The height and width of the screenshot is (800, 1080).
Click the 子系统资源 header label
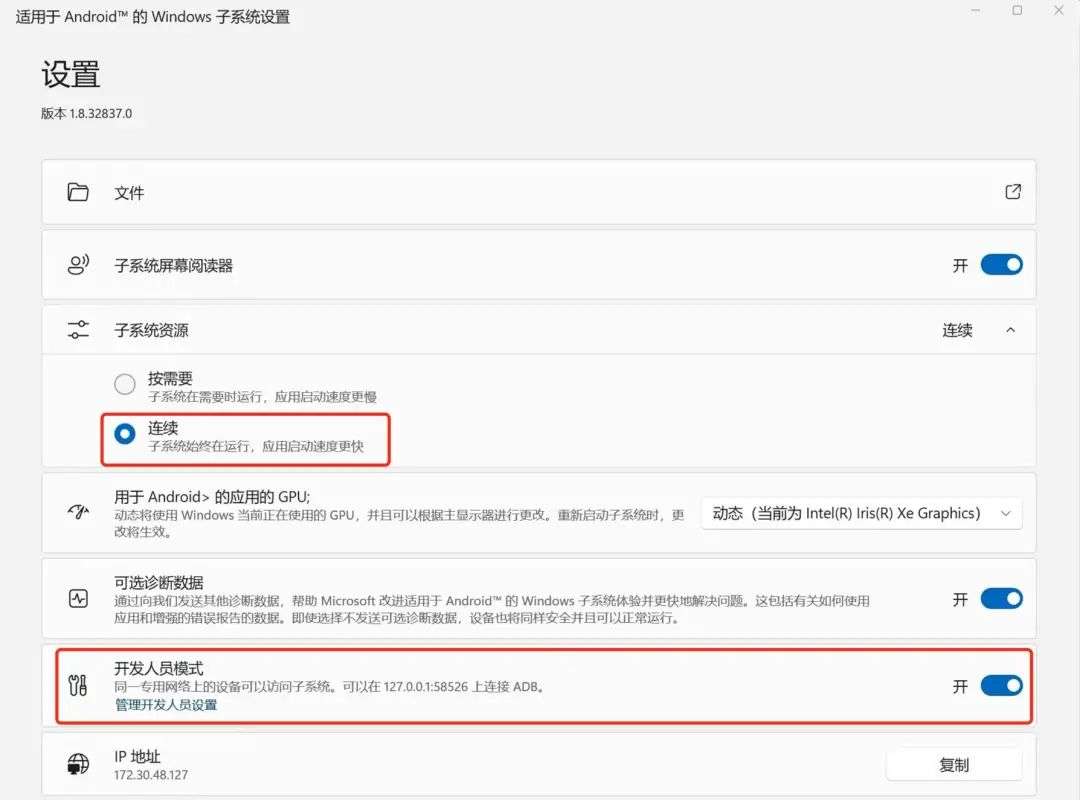152,330
